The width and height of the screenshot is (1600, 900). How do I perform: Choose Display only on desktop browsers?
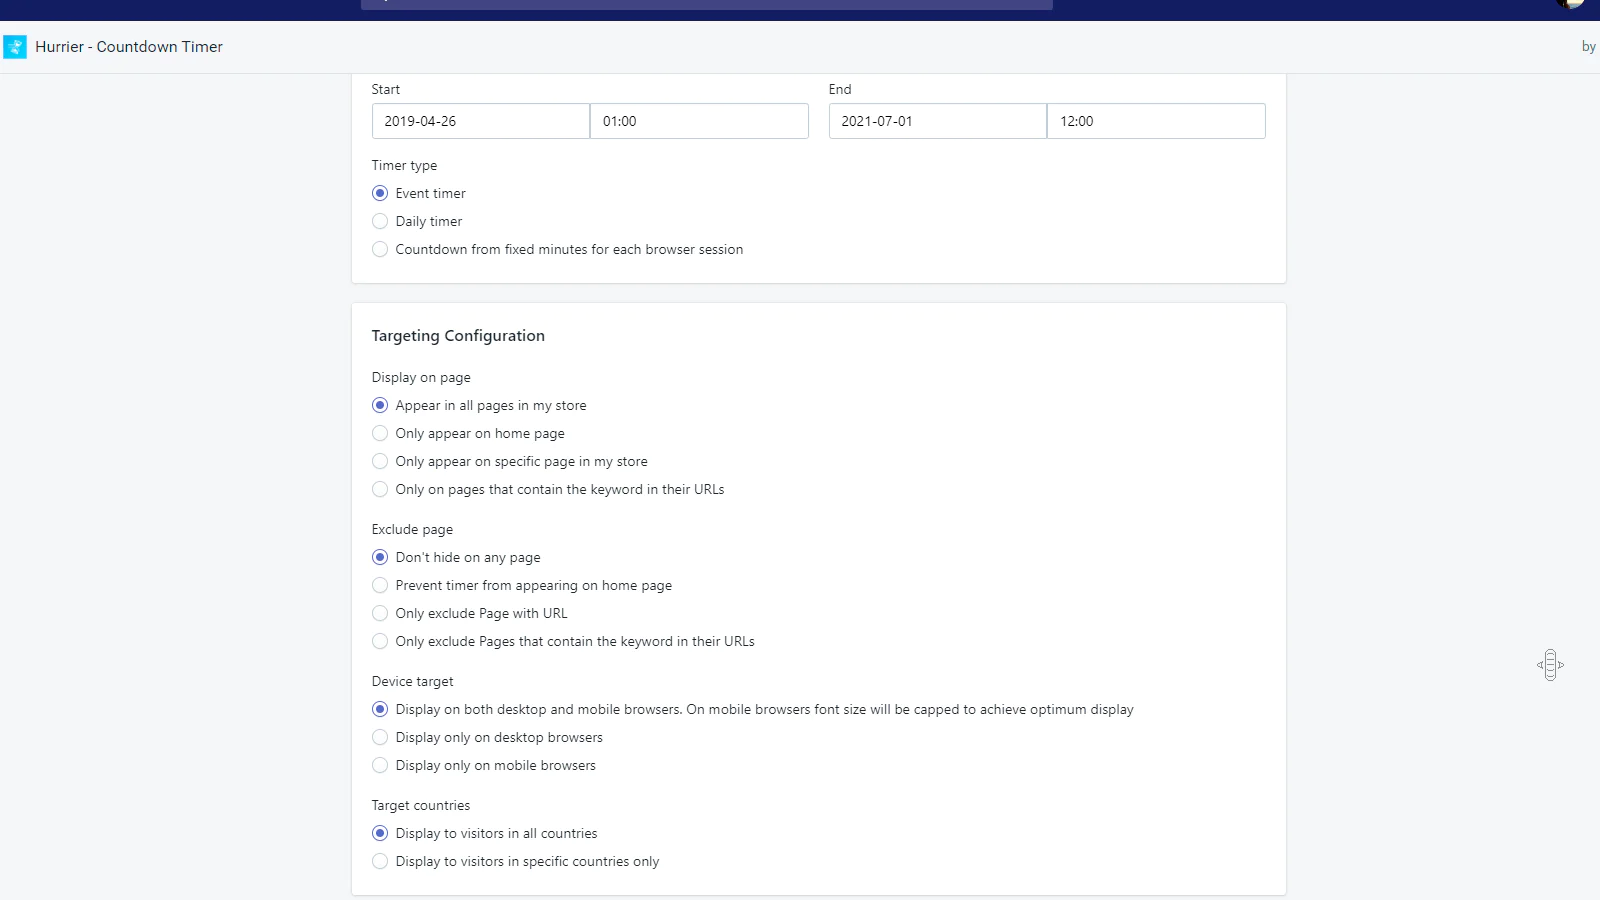click(x=380, y=737)
